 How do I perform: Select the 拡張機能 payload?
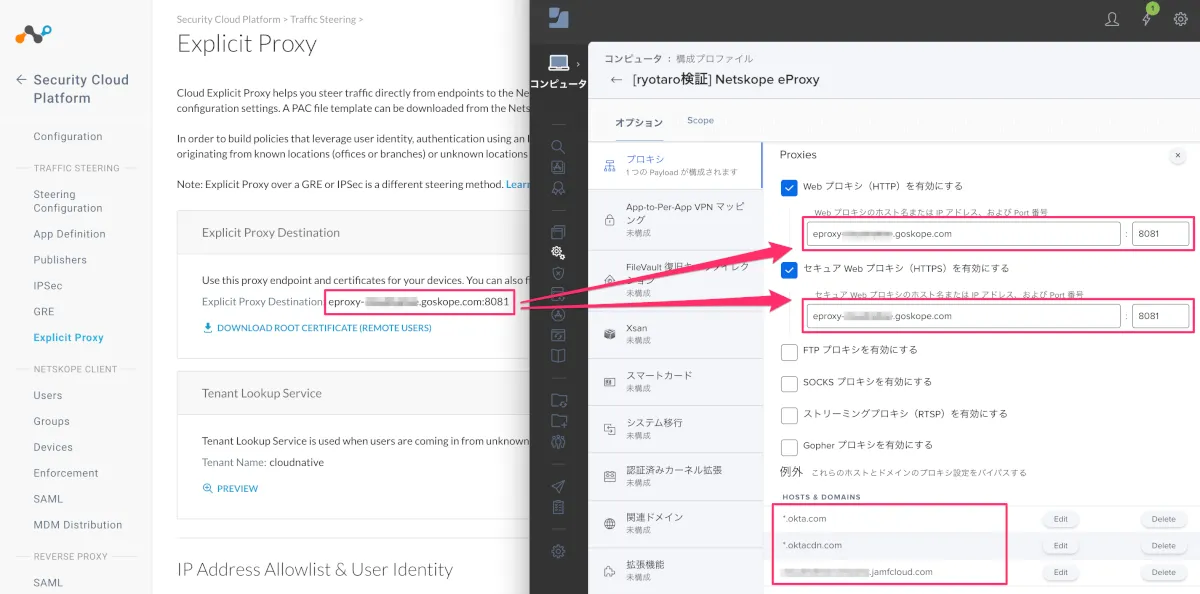tap(675, 570)
